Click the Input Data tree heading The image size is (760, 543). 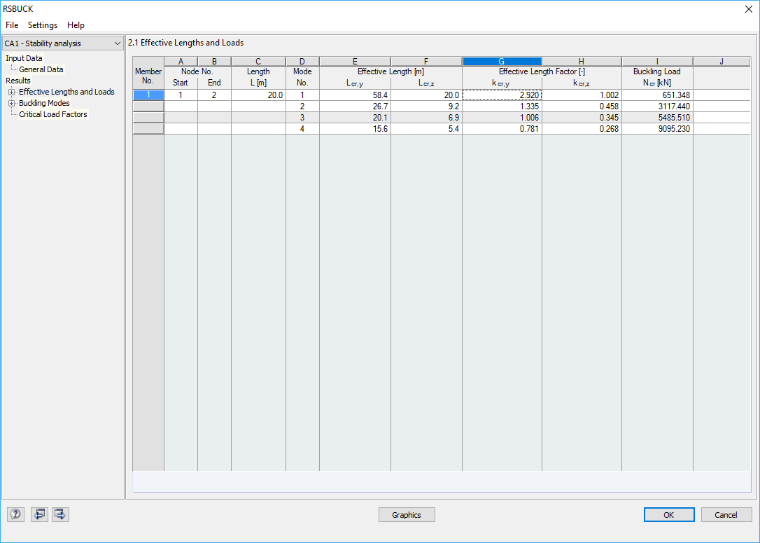coord(24,58)
